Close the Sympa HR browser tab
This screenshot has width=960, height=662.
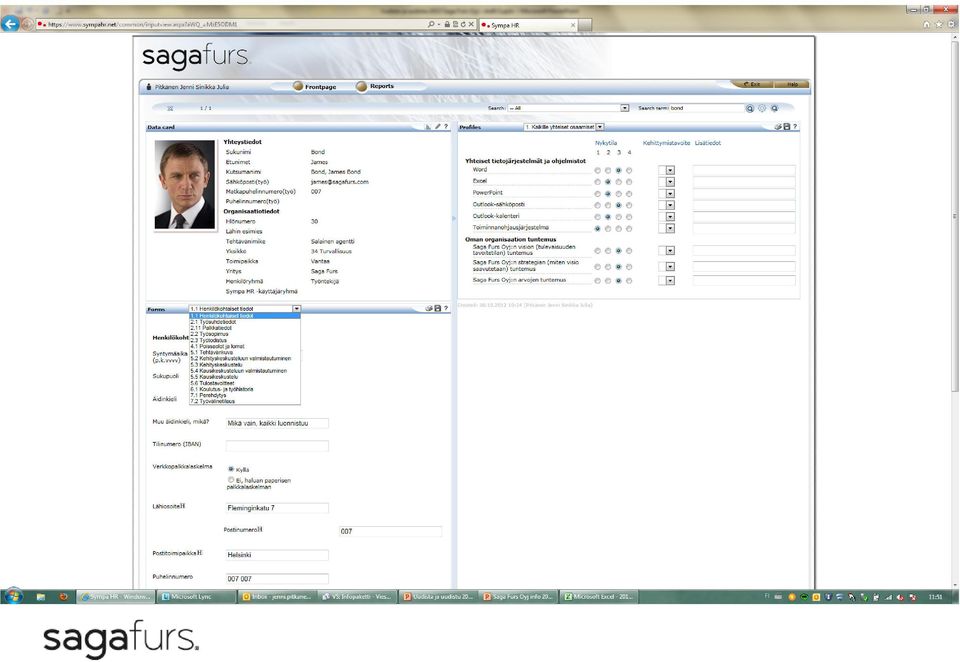[x=573, y=25]
